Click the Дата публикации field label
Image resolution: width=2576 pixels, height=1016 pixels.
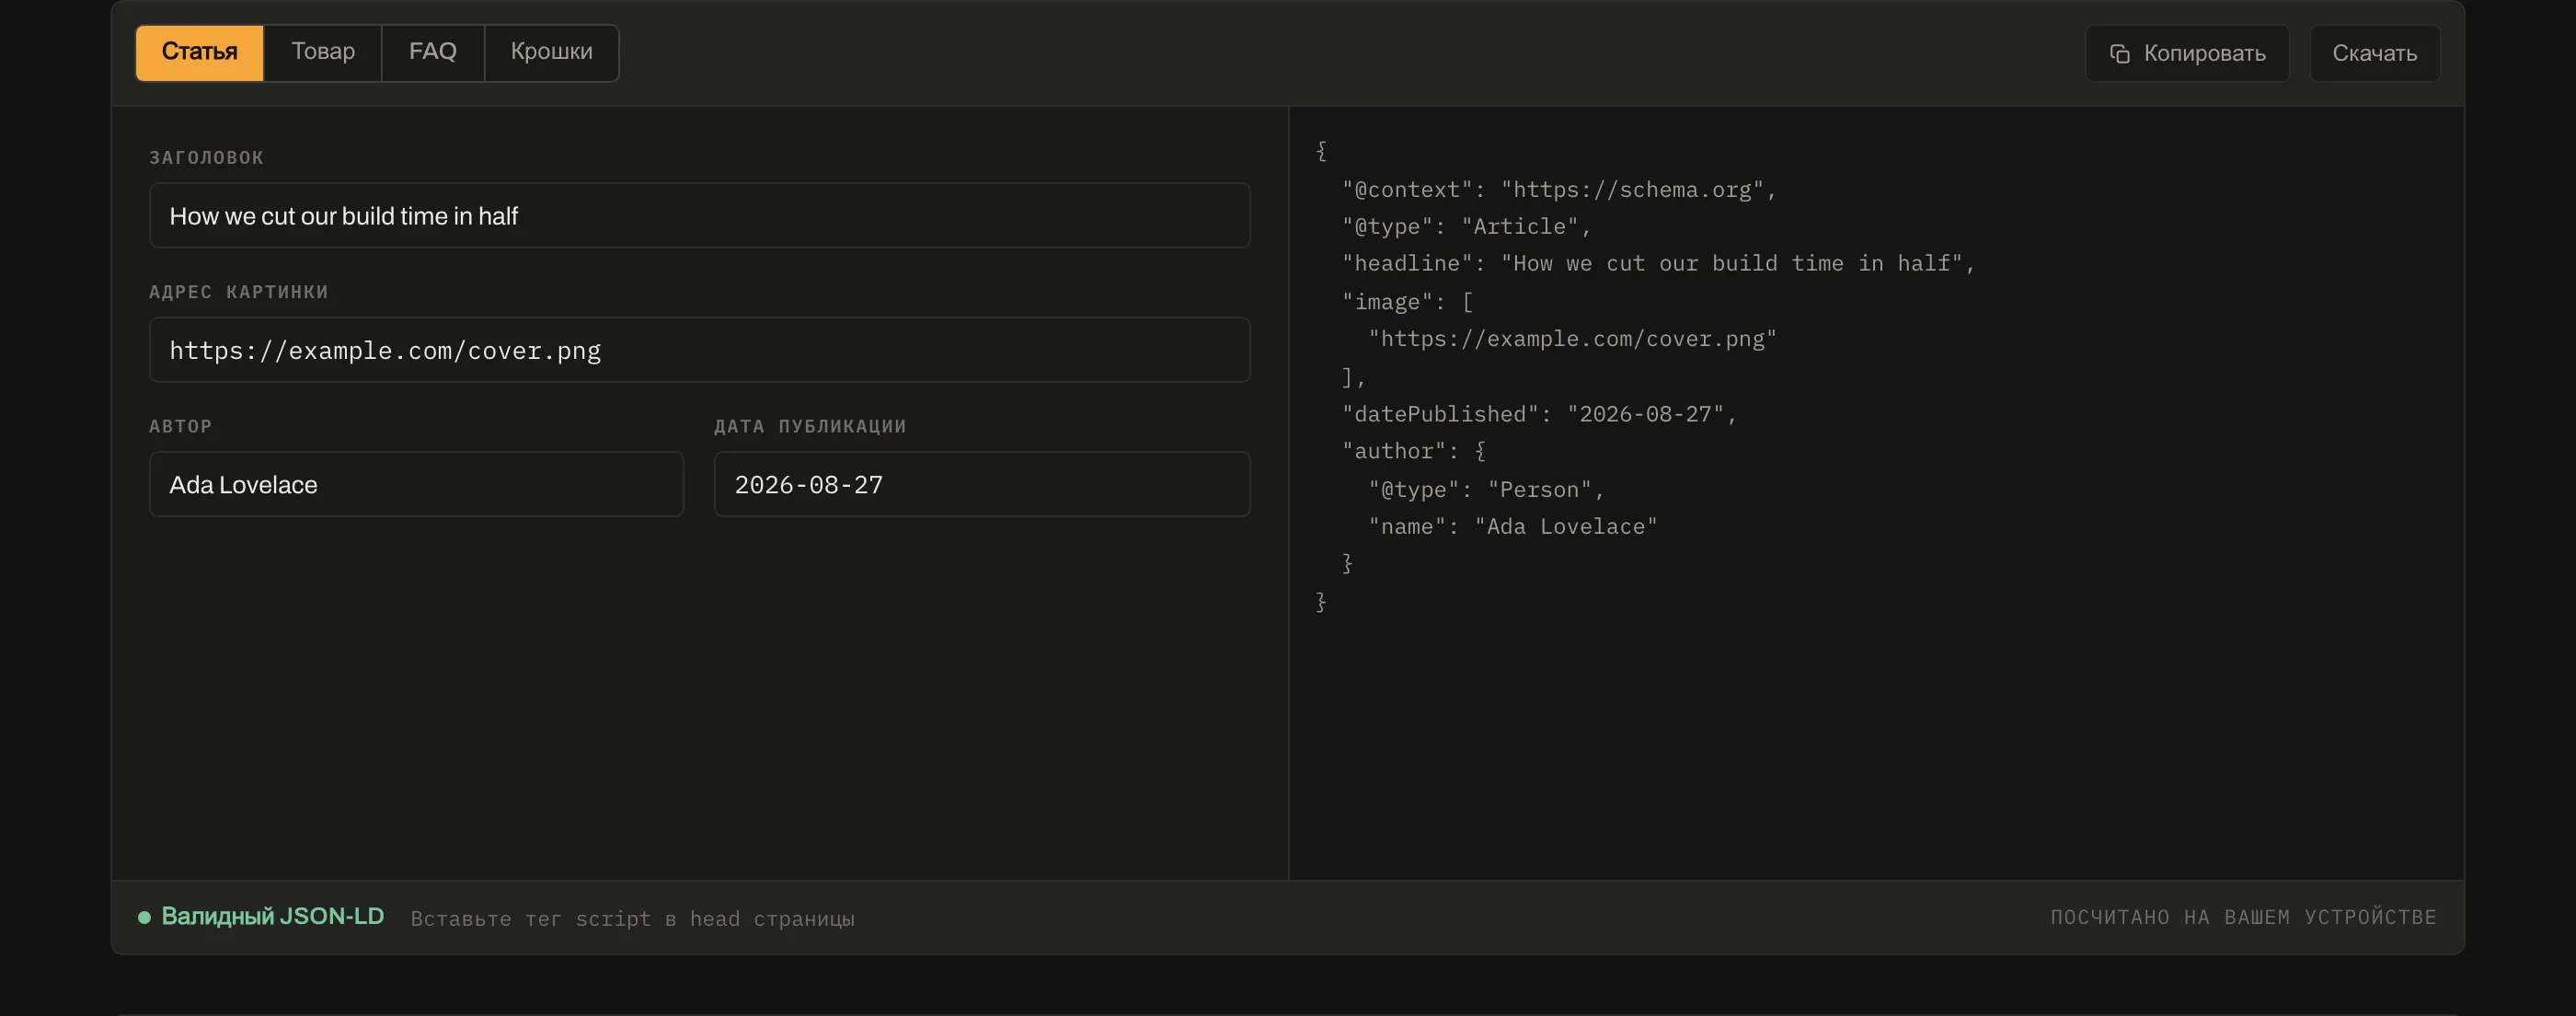(810, 426)
